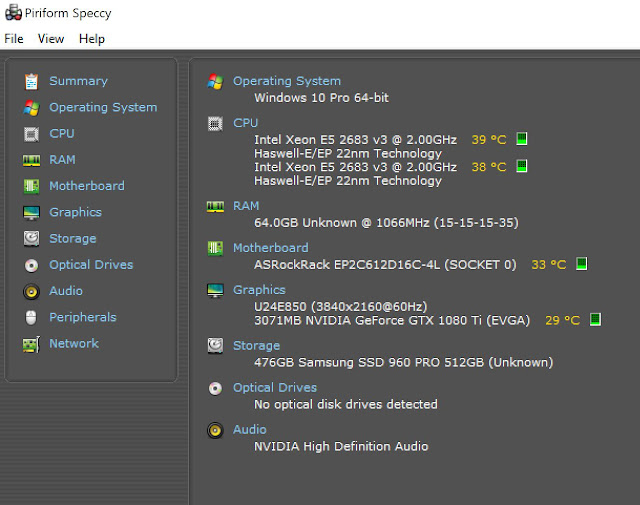The width and height of the screenshot is (640, 505).
Task: Click the green temperature icon beside 39 °C
Action: coord(522,139)
